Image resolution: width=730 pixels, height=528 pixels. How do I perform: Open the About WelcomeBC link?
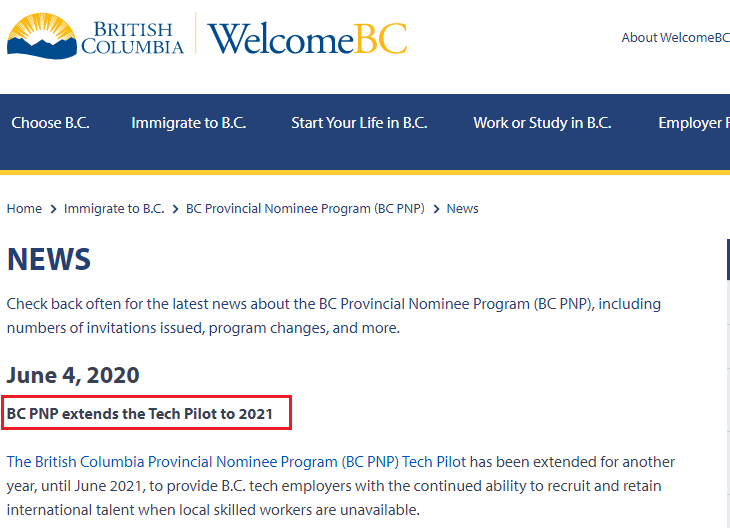click(675, 37)
